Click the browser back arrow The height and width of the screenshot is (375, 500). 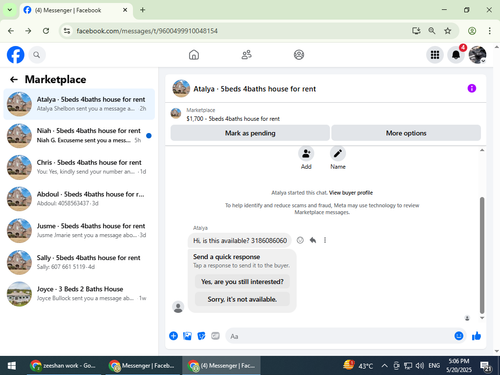point(11,31)
